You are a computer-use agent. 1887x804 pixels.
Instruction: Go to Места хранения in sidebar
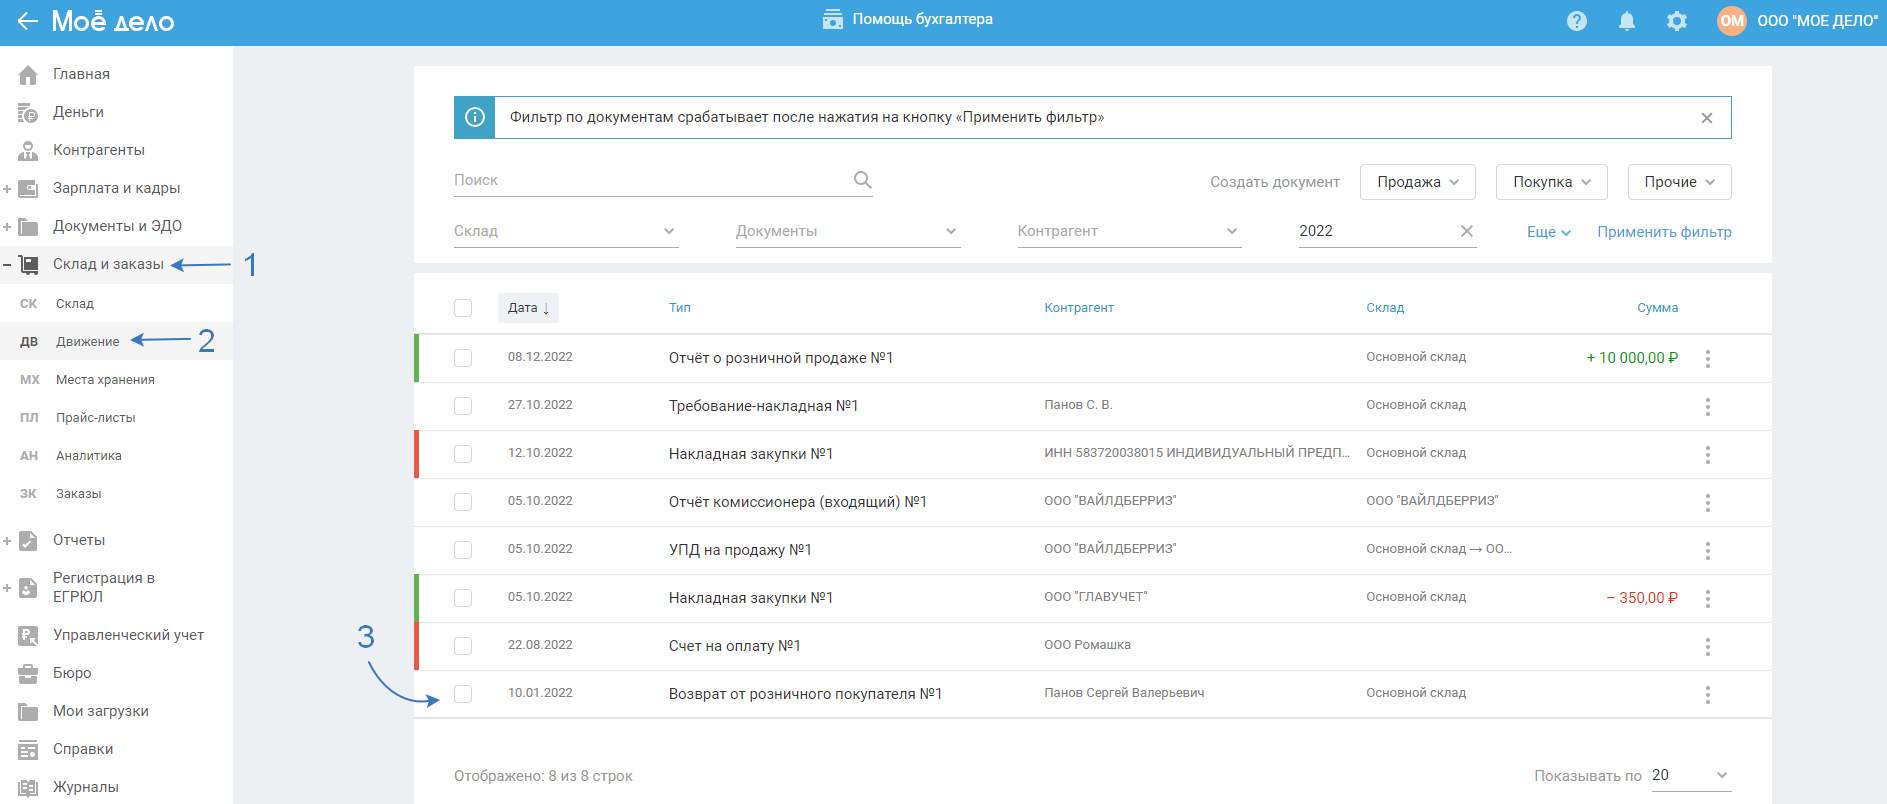(105, 380)
